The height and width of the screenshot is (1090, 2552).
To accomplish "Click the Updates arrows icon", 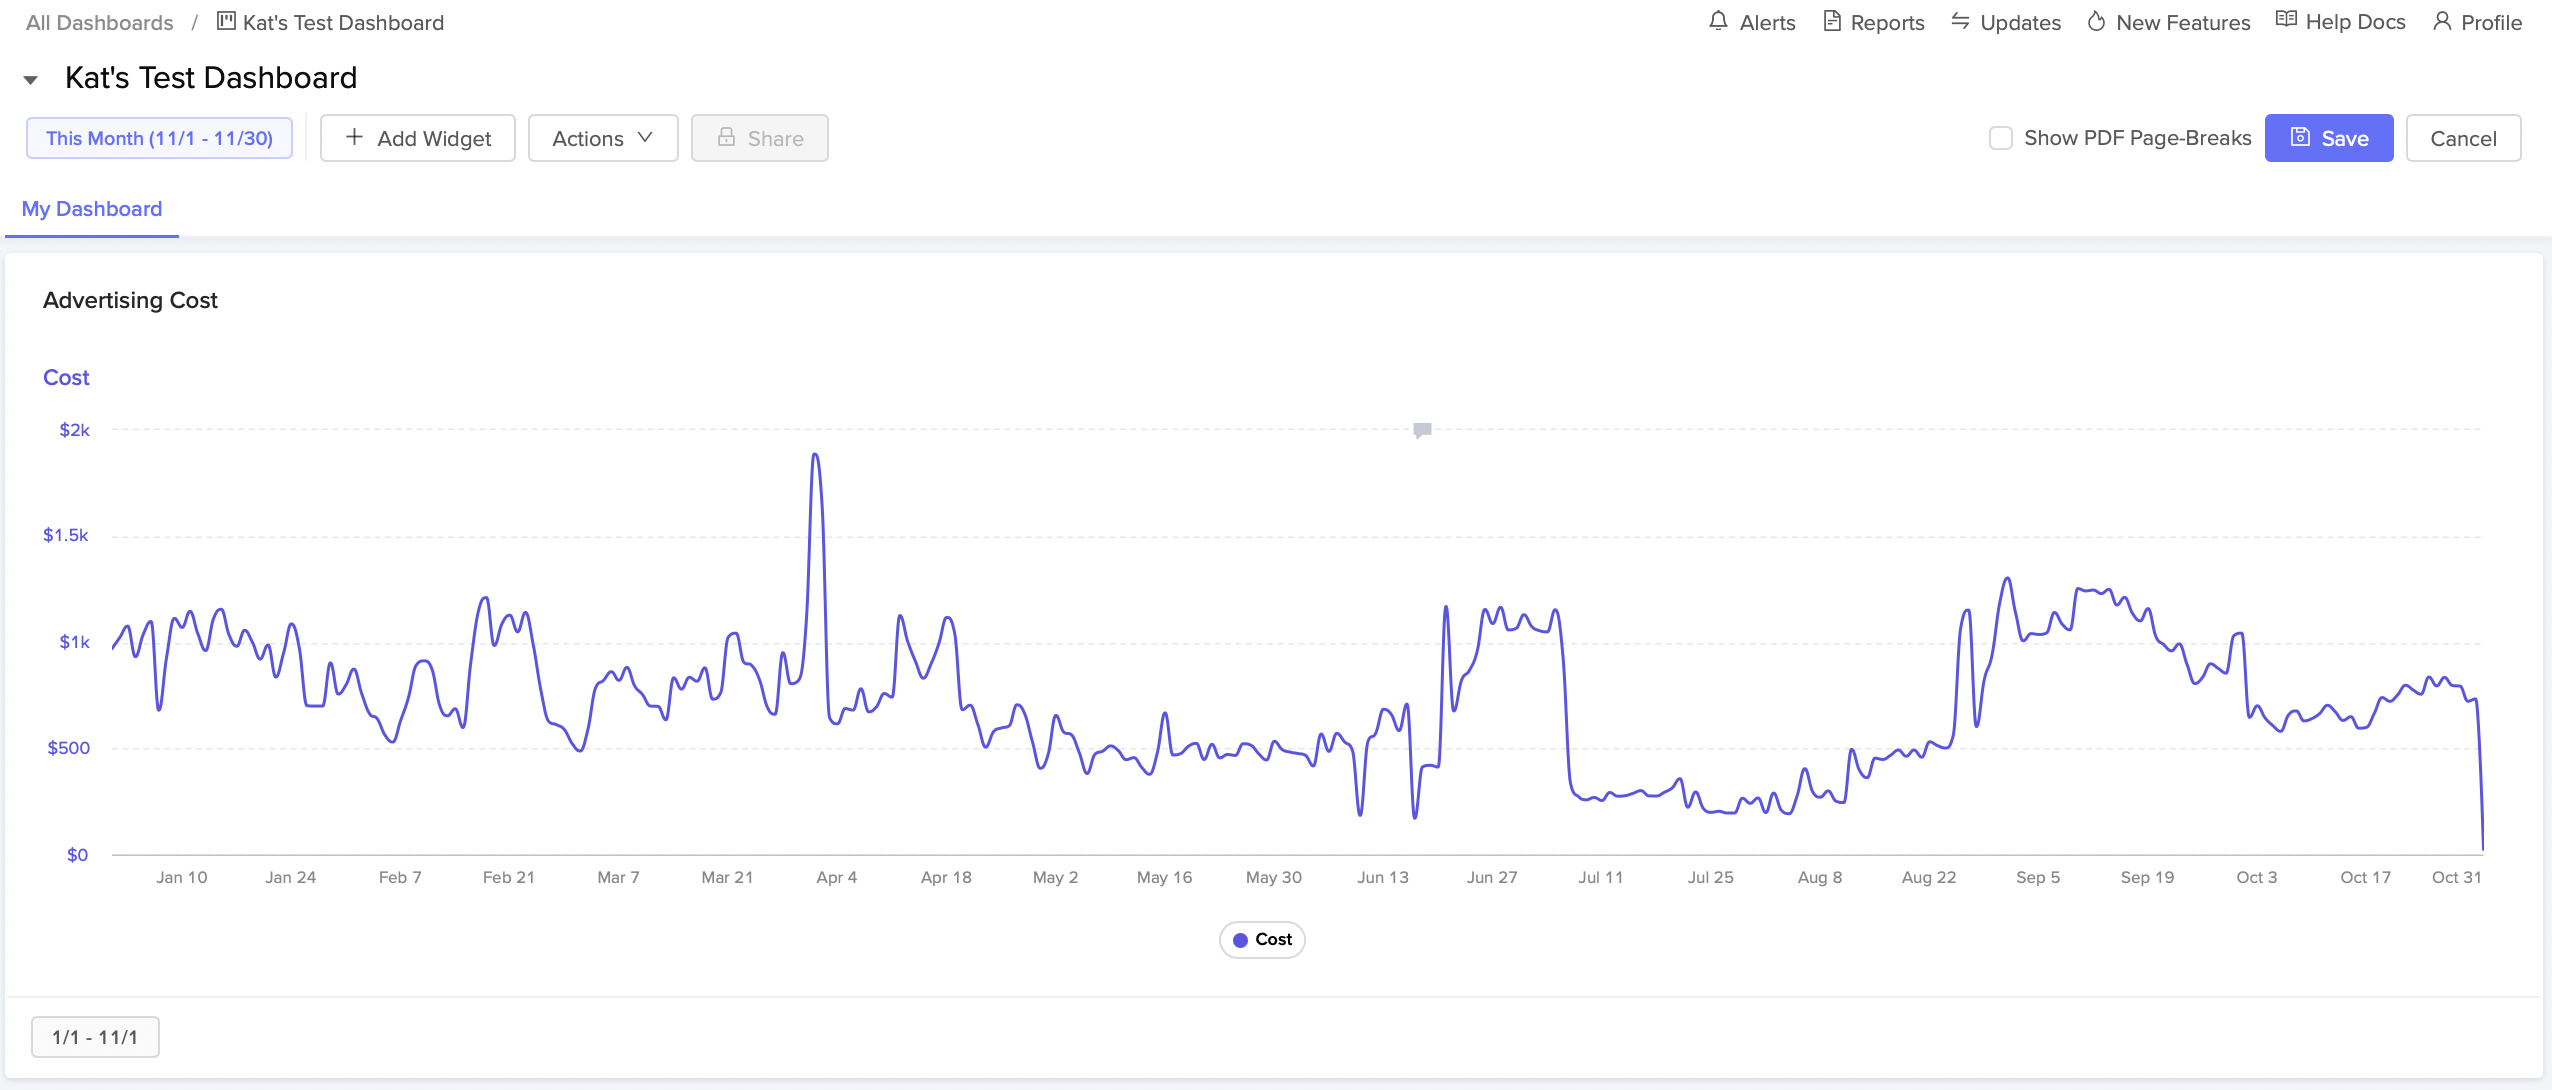I will [x=1960, y=21].
